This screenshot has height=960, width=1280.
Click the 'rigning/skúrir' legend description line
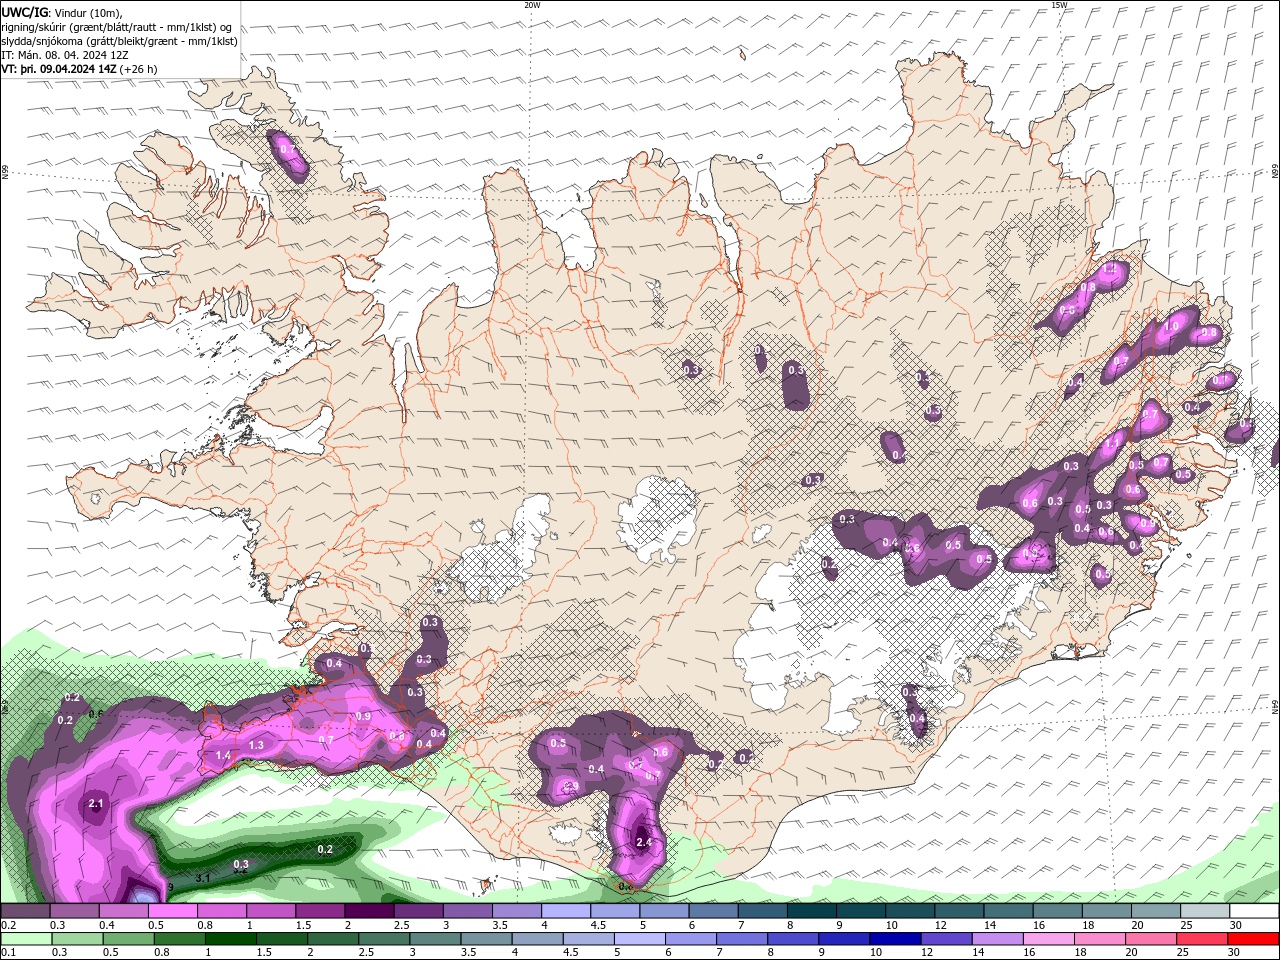click(117, 27)
